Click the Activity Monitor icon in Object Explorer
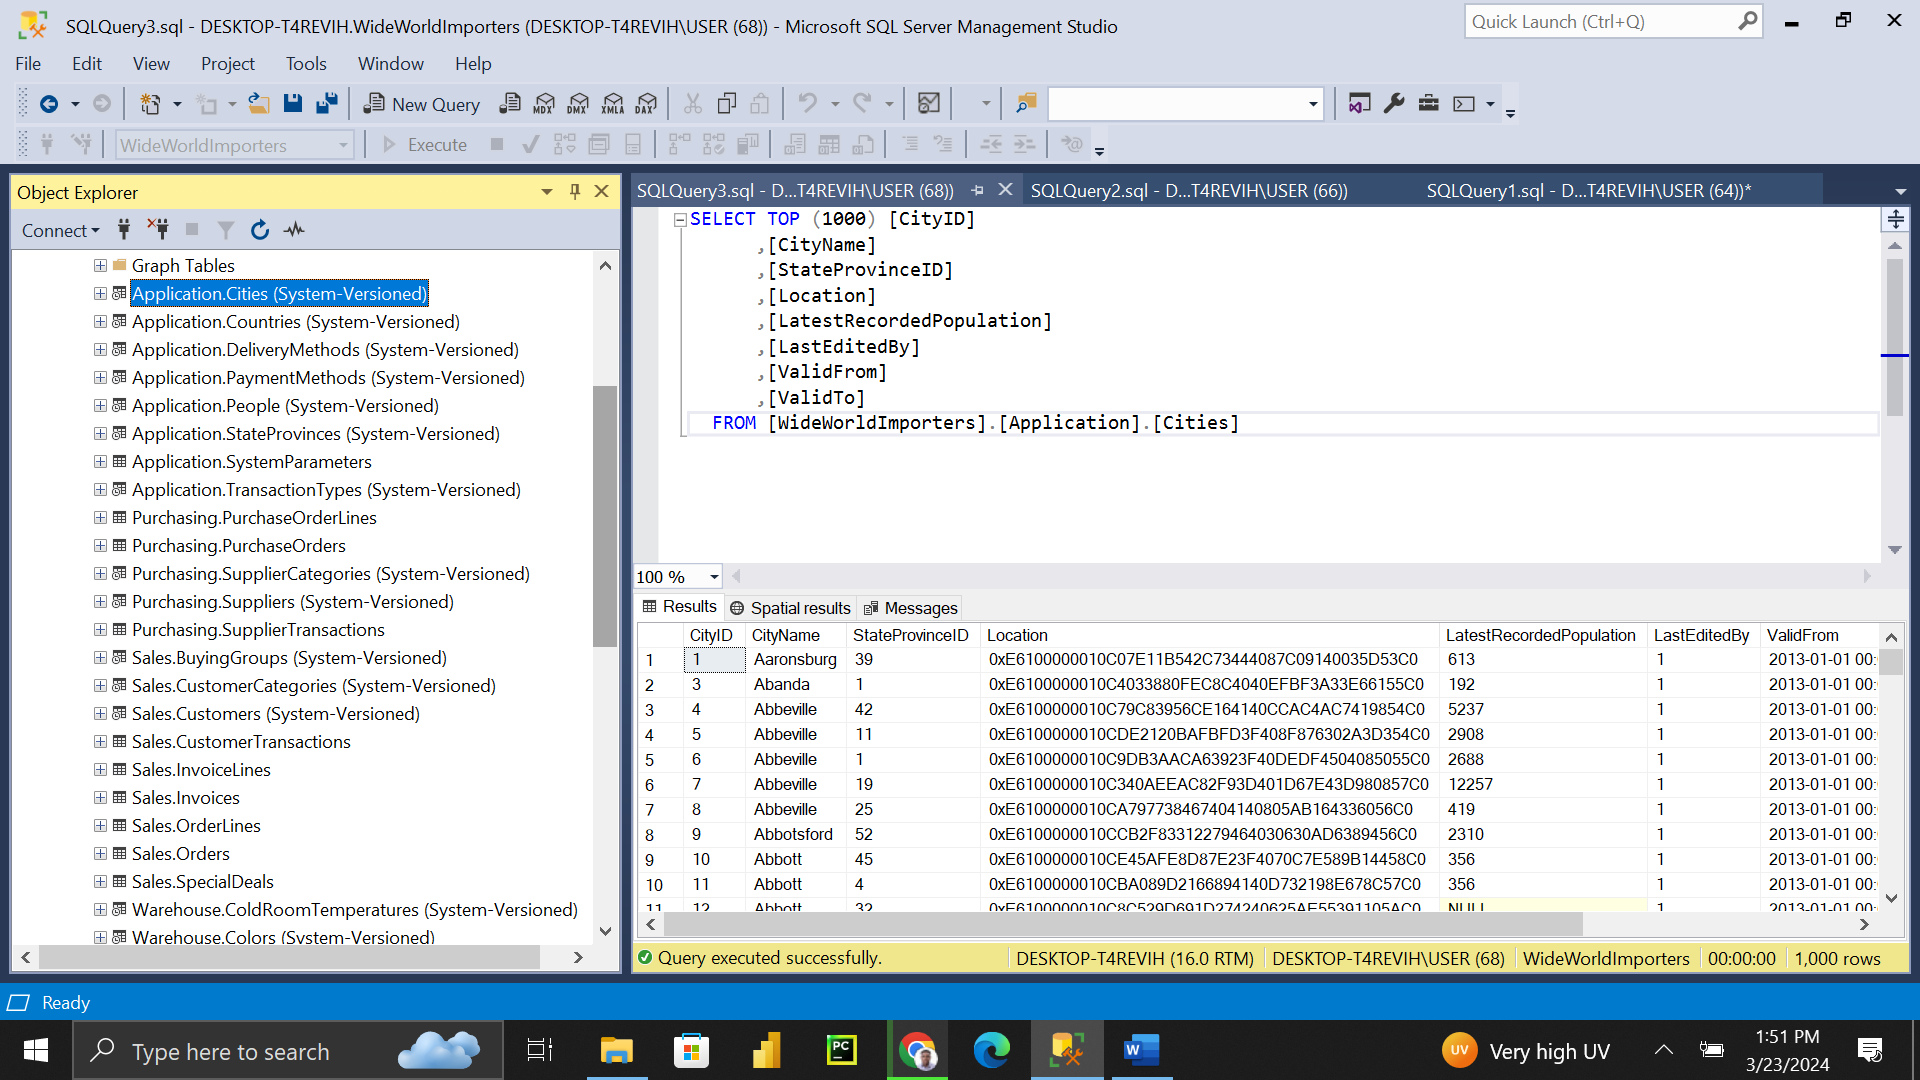 [294, 230]
